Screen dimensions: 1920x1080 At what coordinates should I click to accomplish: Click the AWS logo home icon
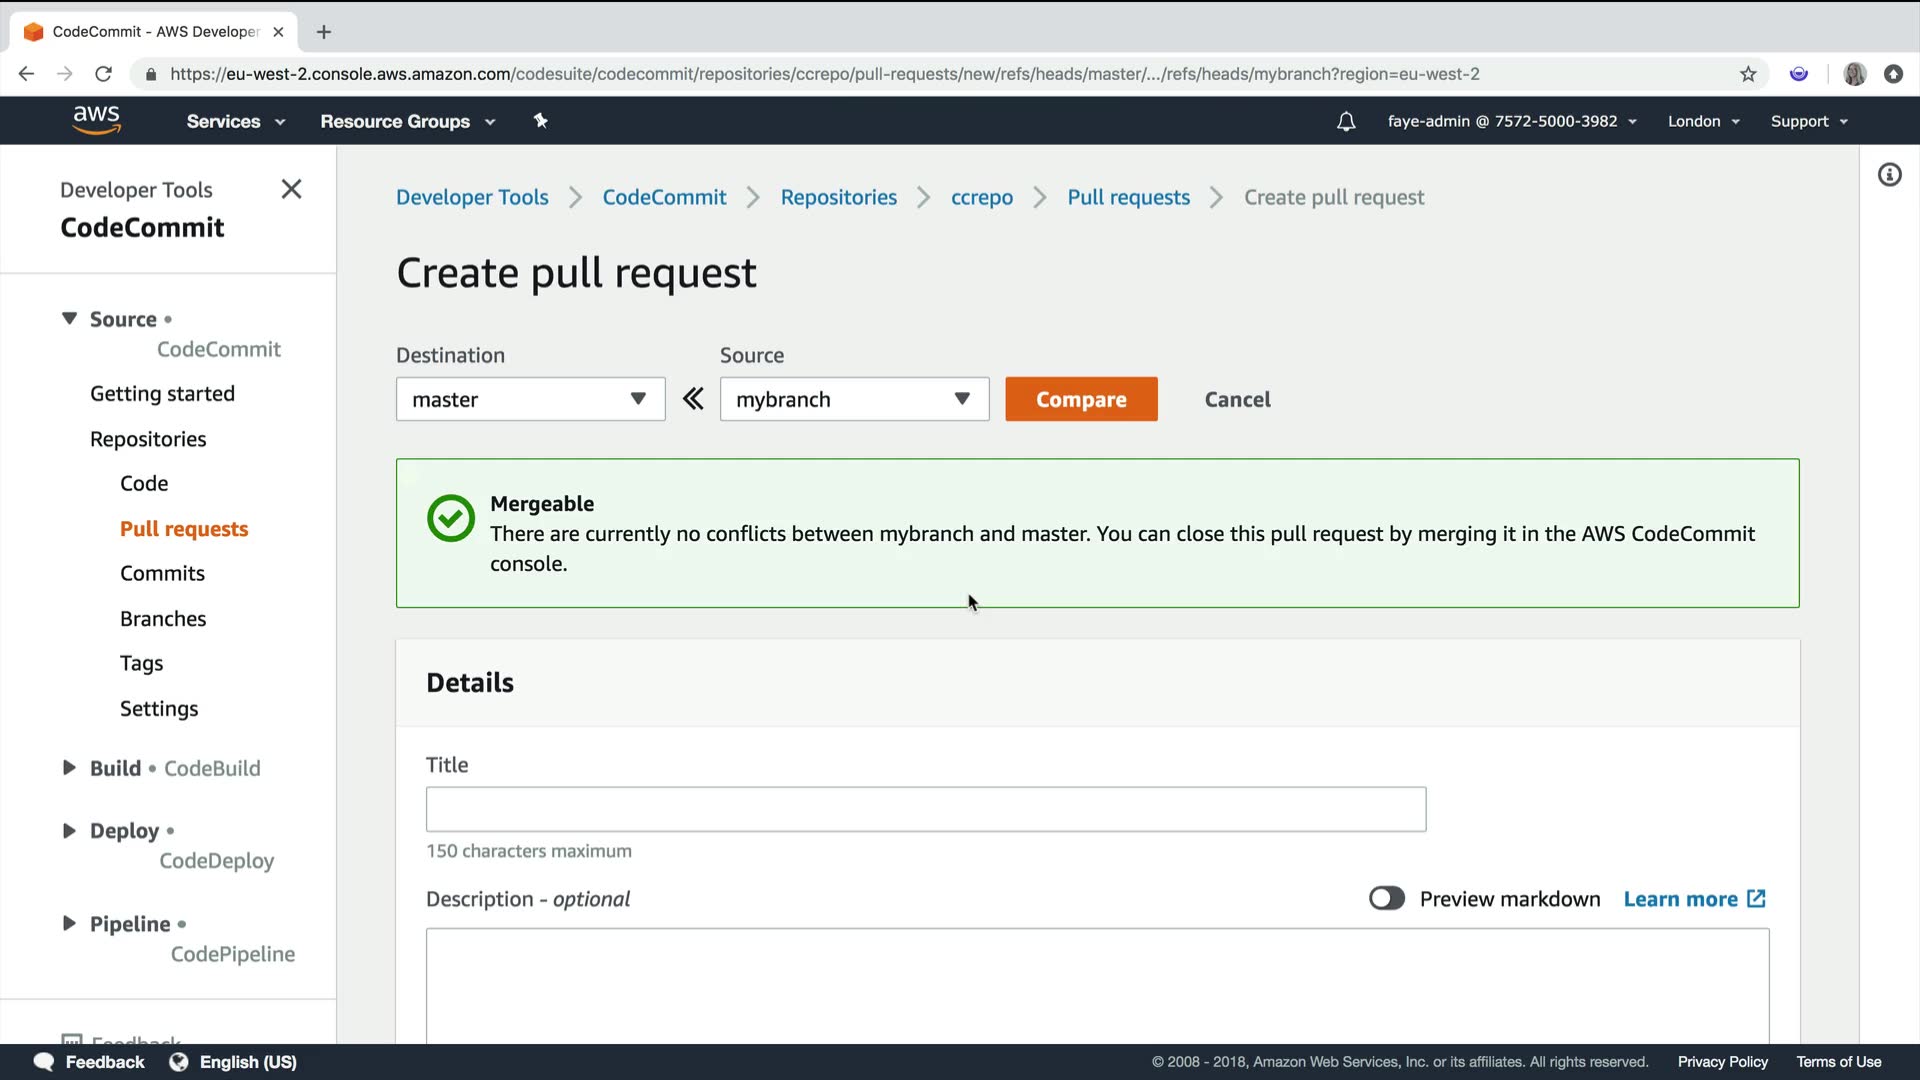[97, 120]
